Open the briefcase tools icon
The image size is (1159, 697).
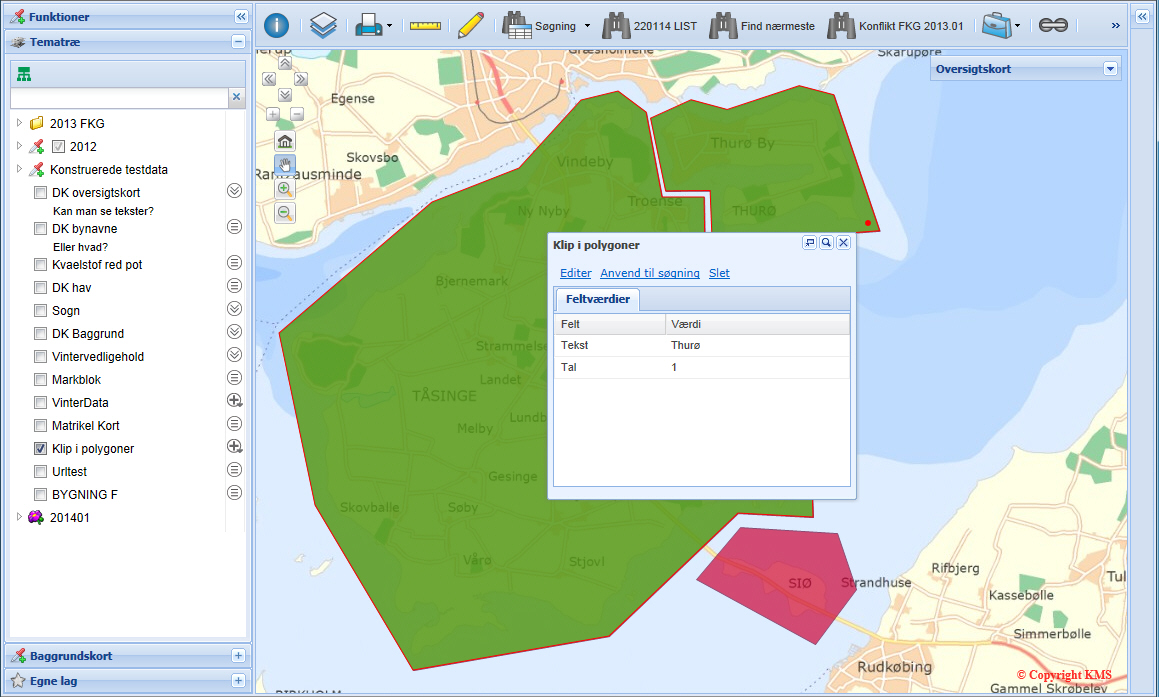(996, 26)
